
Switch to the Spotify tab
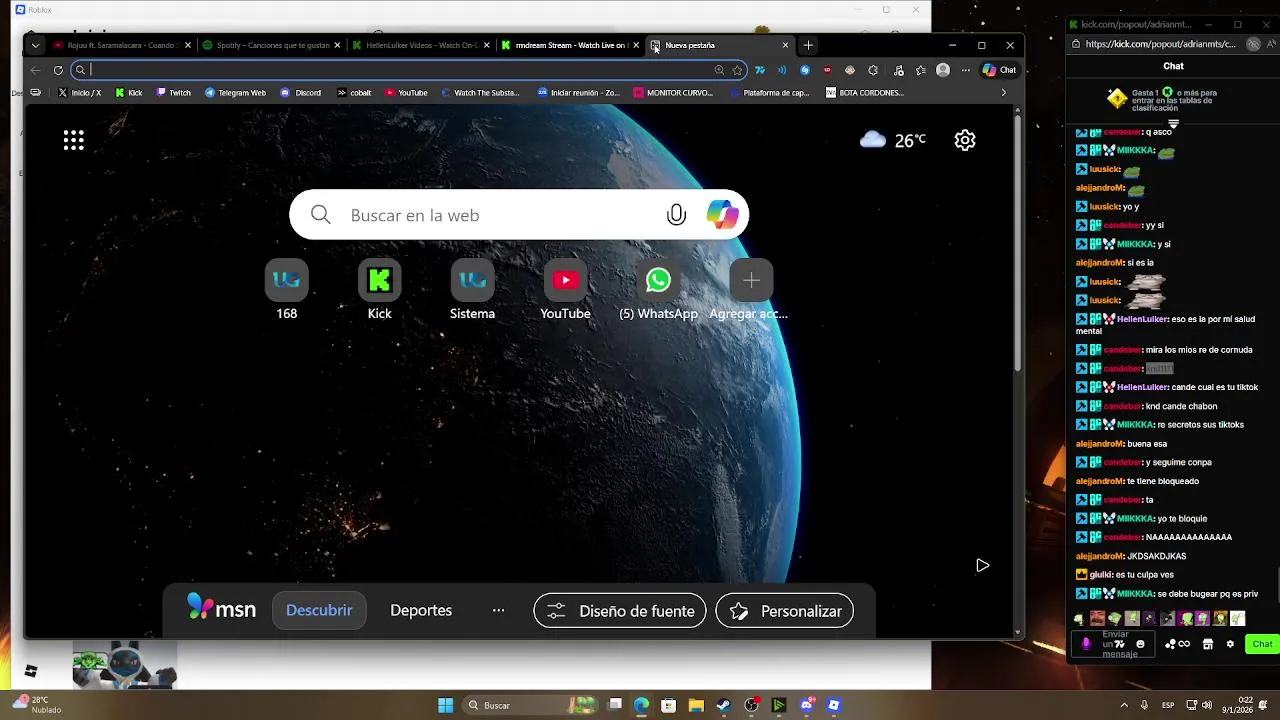click(x=270, y=45)
